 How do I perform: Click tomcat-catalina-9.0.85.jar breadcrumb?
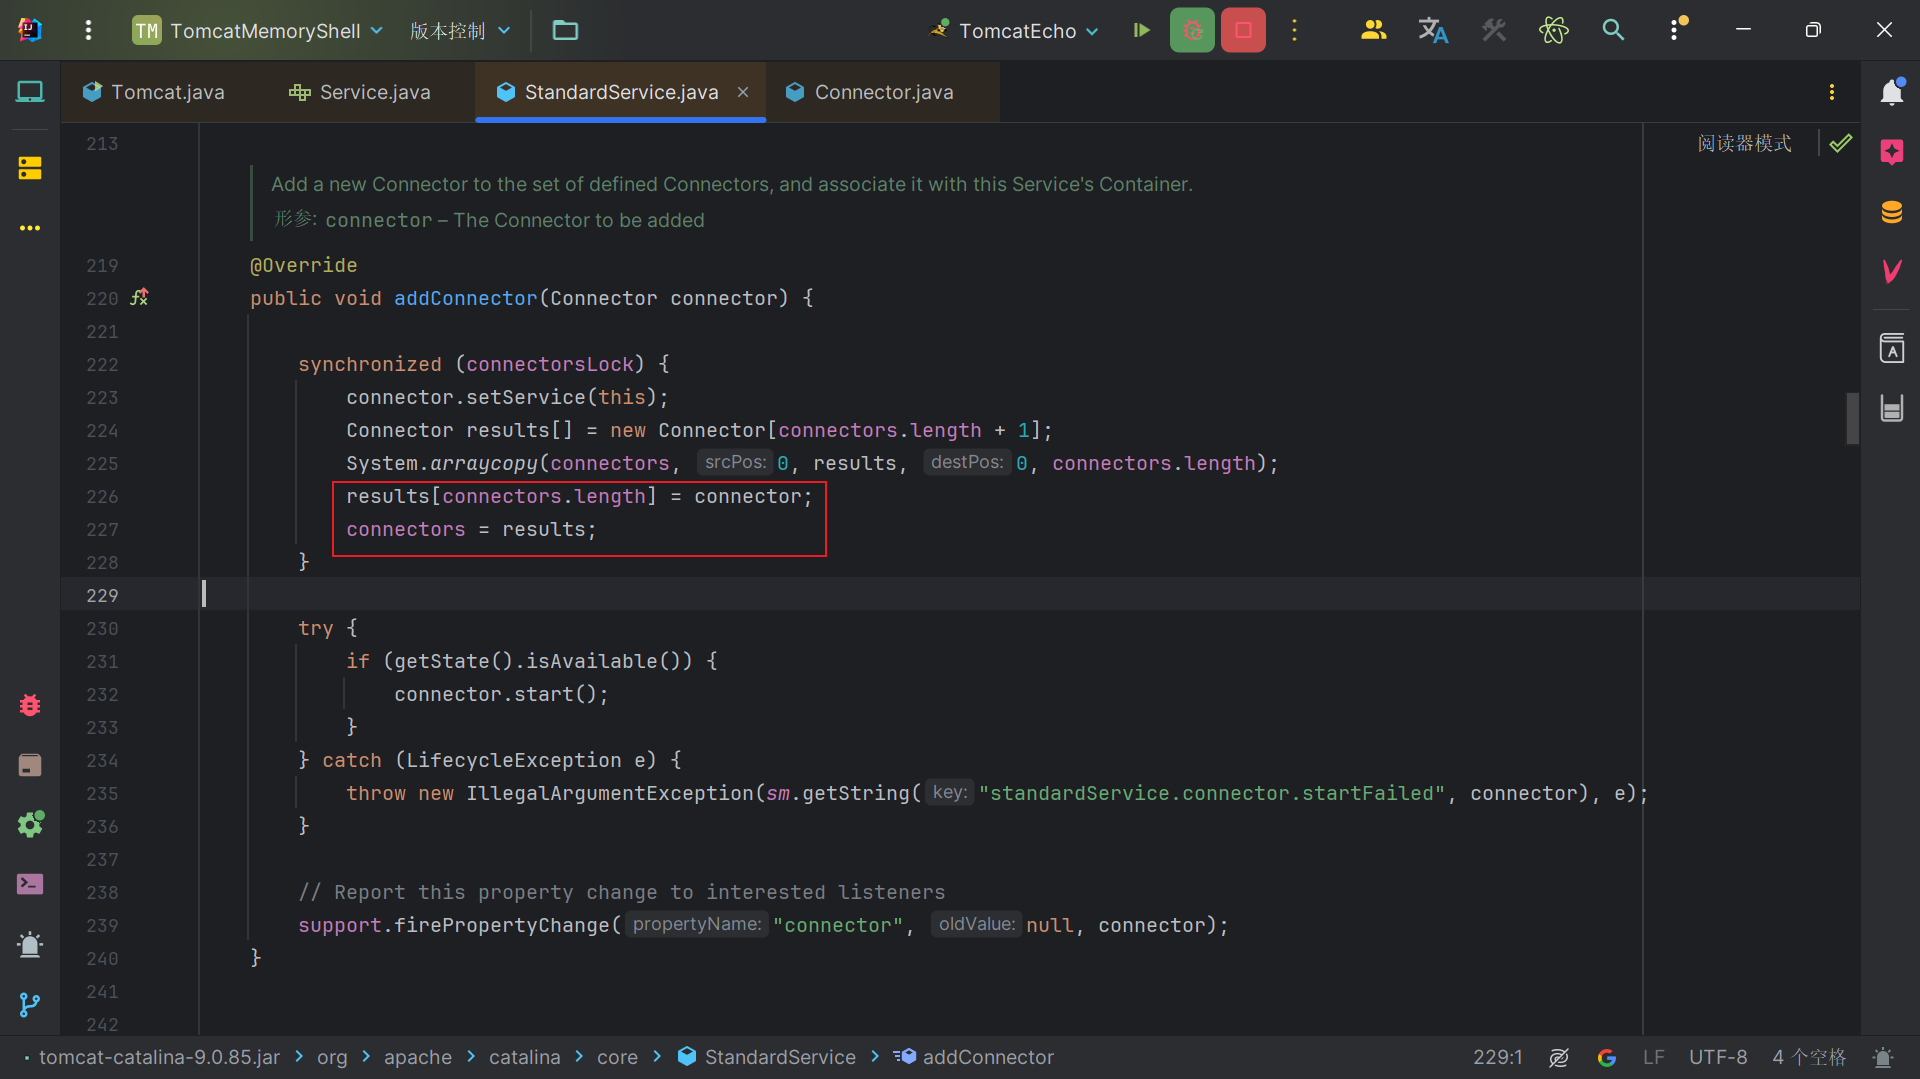[x=159, y=1057]
